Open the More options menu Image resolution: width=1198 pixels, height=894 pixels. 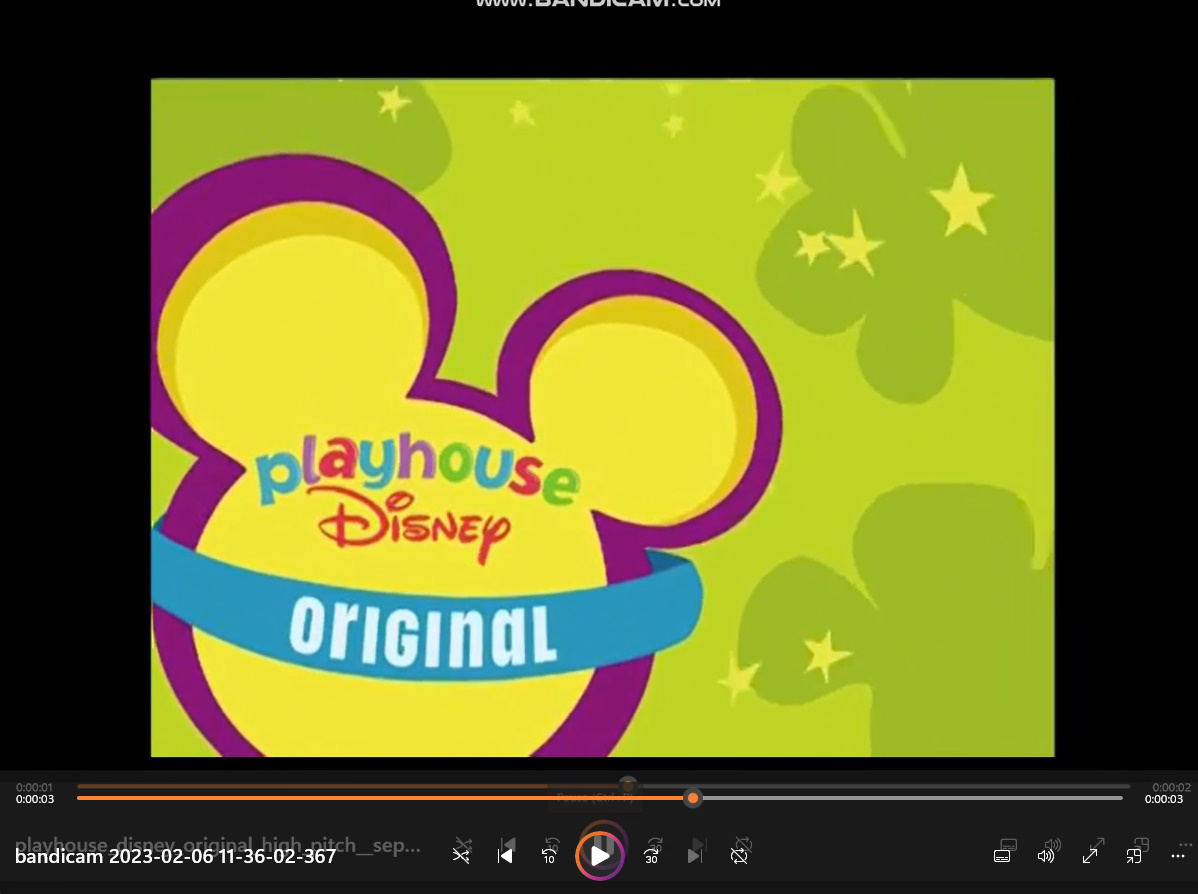click(x=1178, y=857)
